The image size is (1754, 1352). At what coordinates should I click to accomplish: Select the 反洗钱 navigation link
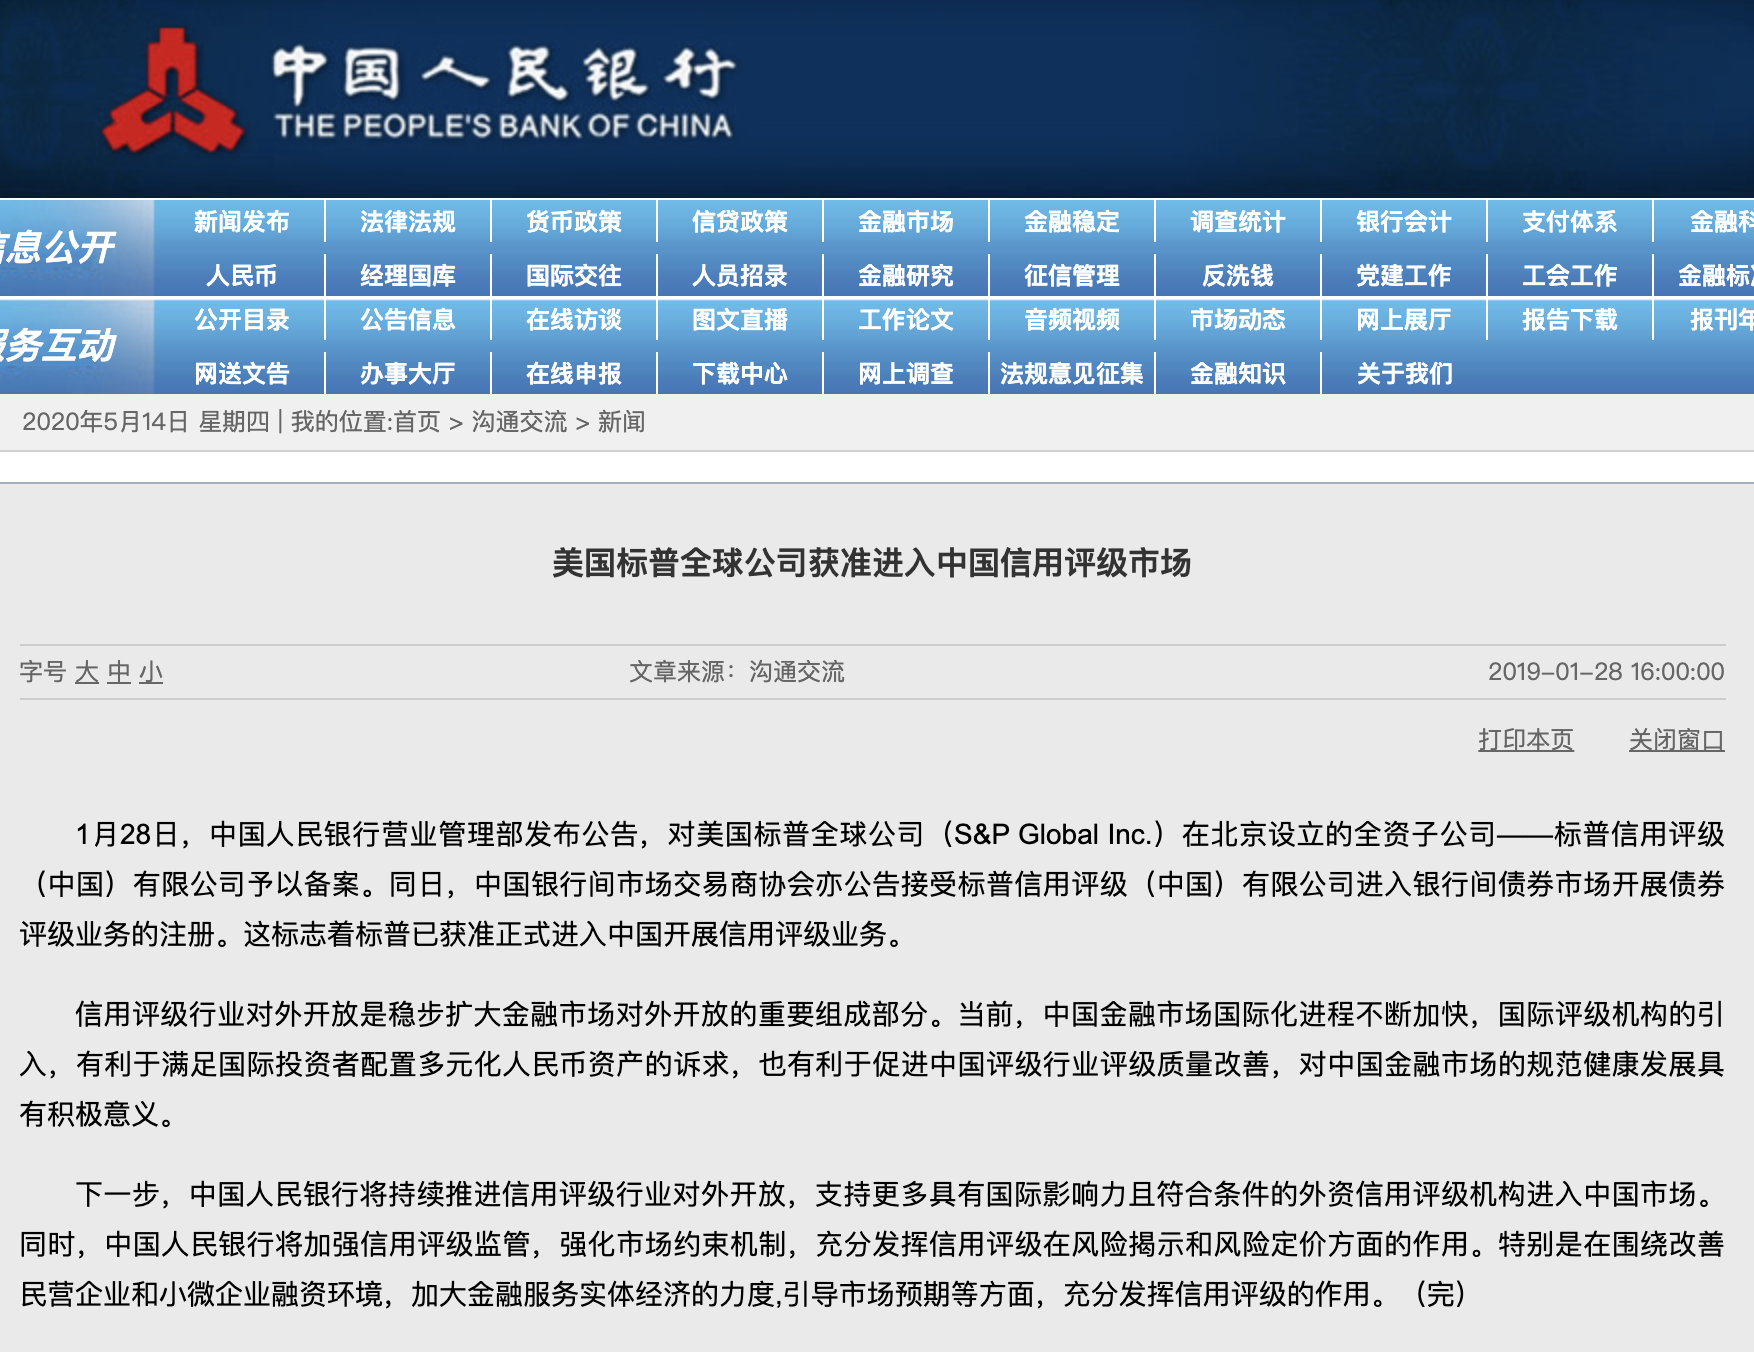click(1237, 276)
